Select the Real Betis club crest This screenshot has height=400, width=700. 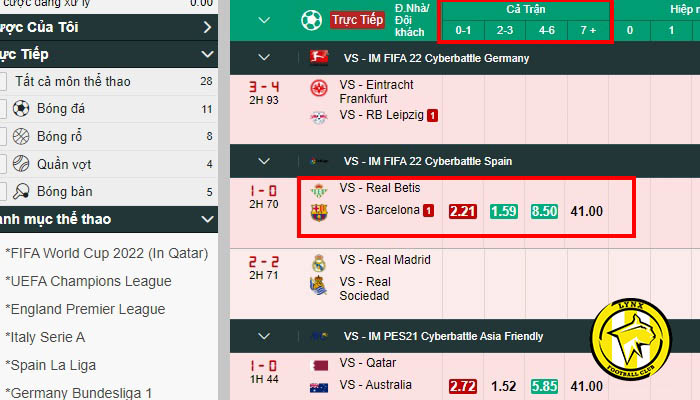pyautogui.click(x=319, y=191)
